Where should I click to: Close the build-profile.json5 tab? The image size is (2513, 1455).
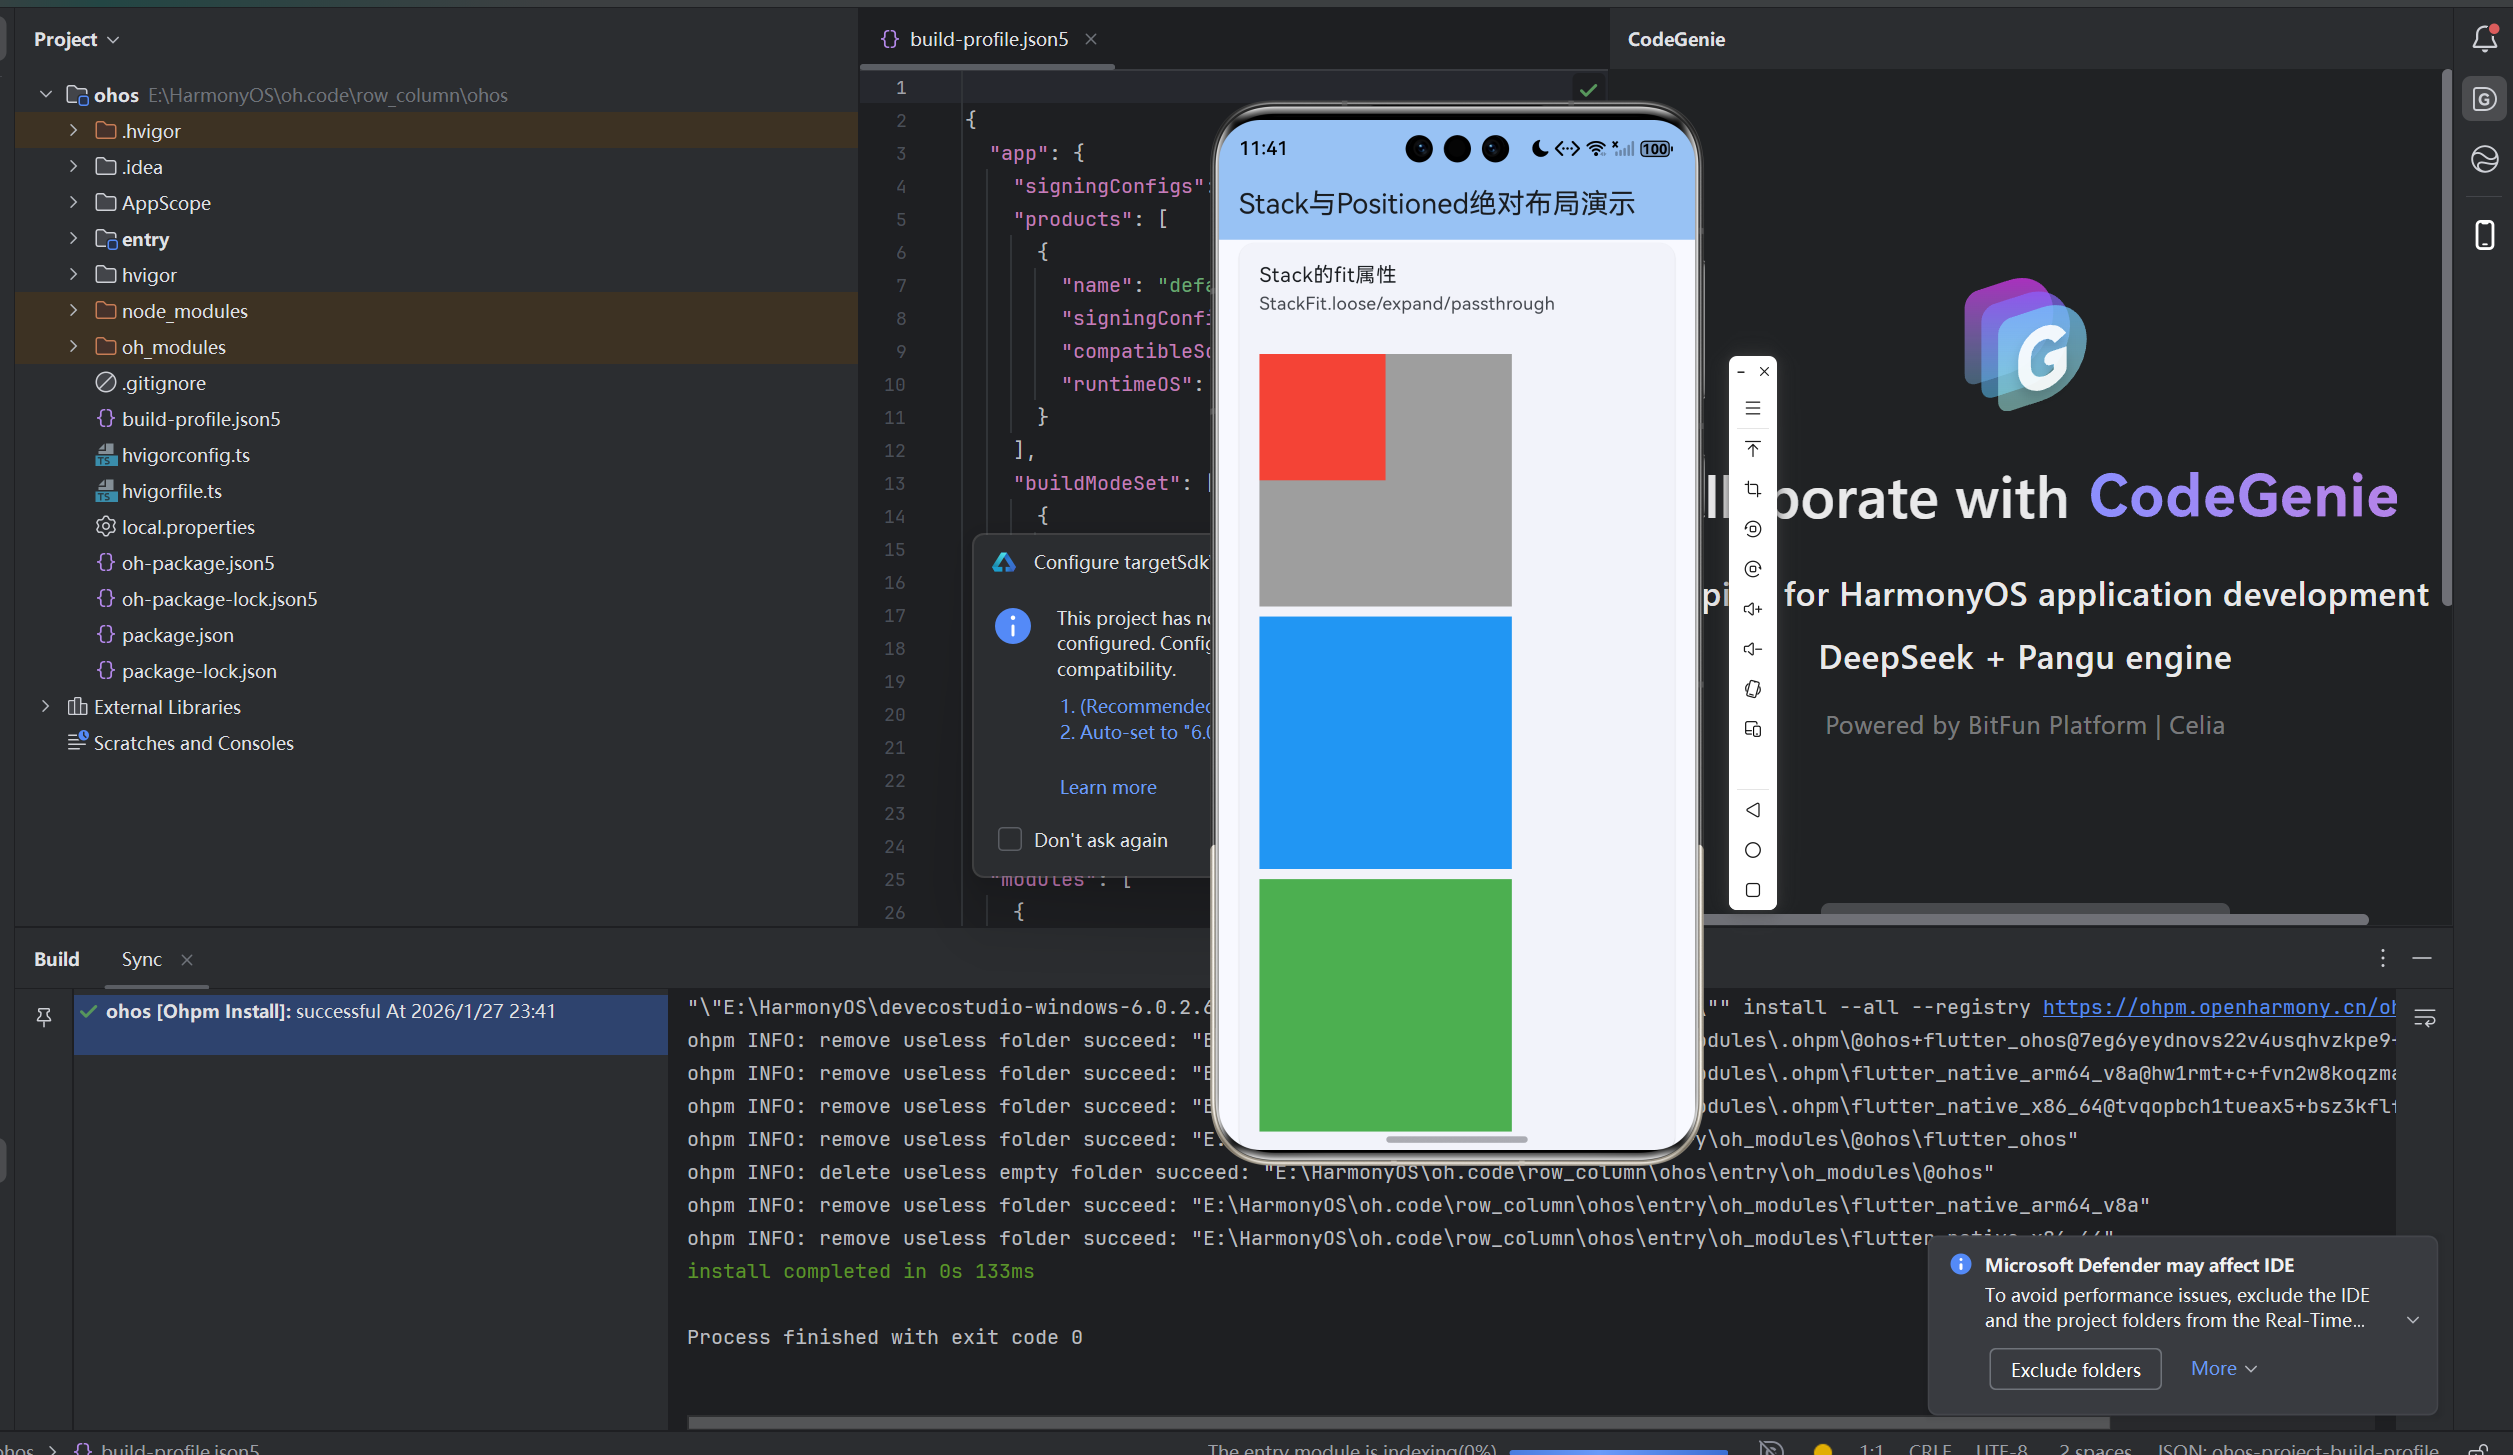tap(1091, 39)
